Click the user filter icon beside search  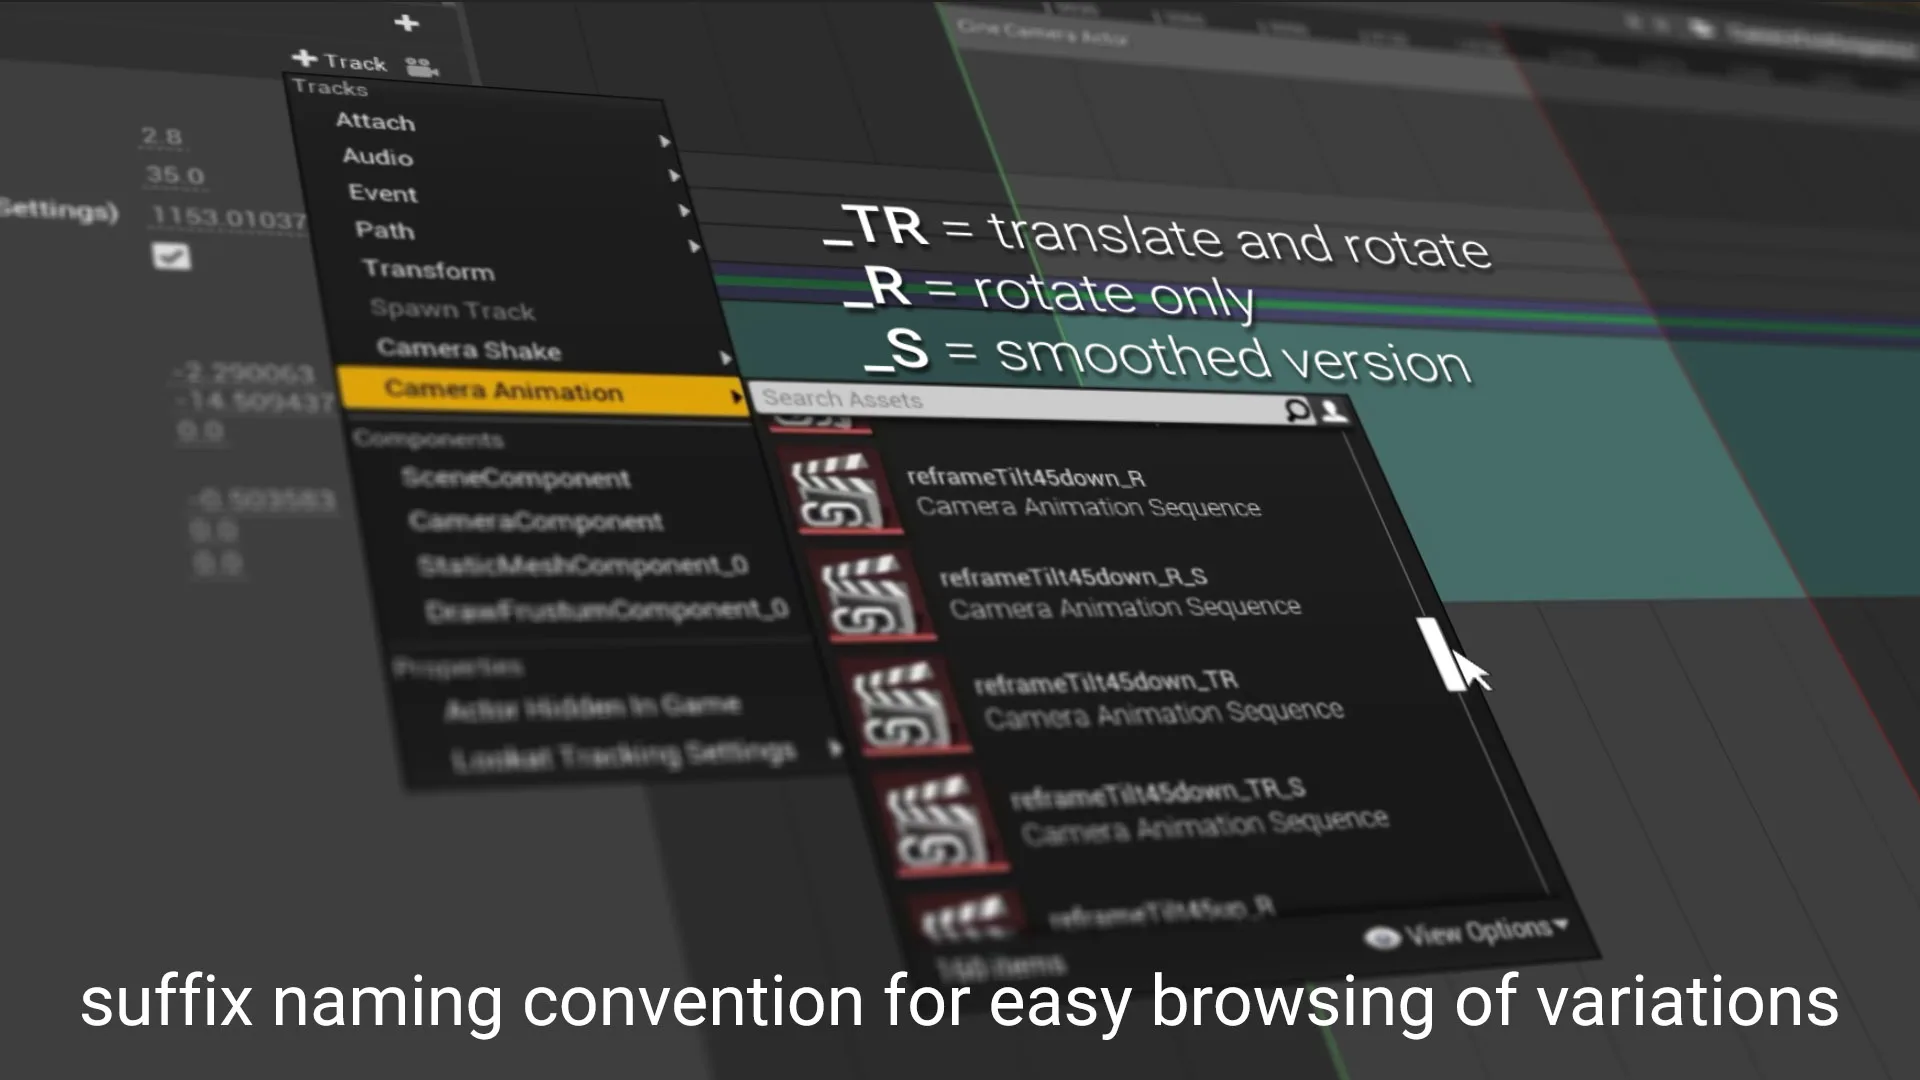click(x=1333, y=411)
